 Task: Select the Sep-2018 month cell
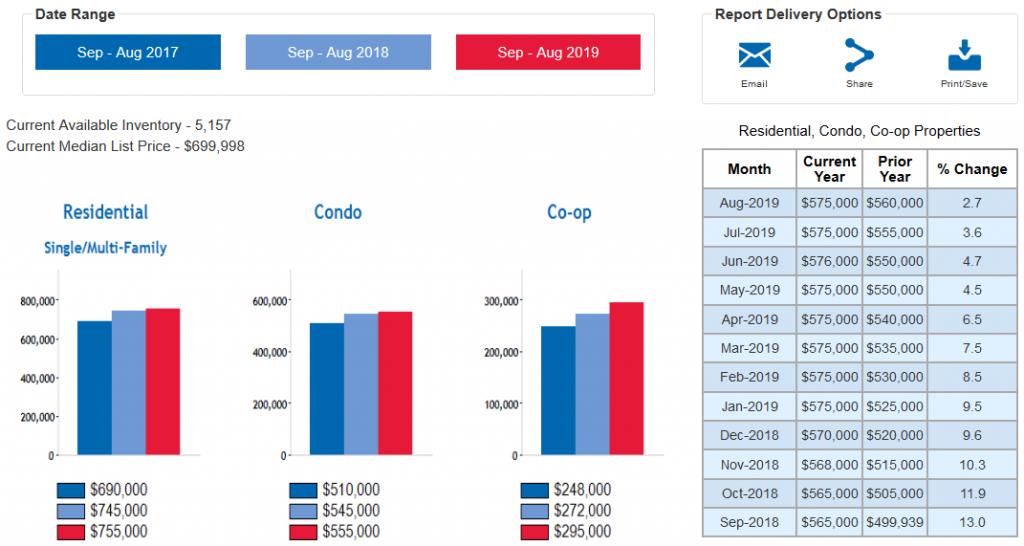pyautogui.click(x=749, y=522)
